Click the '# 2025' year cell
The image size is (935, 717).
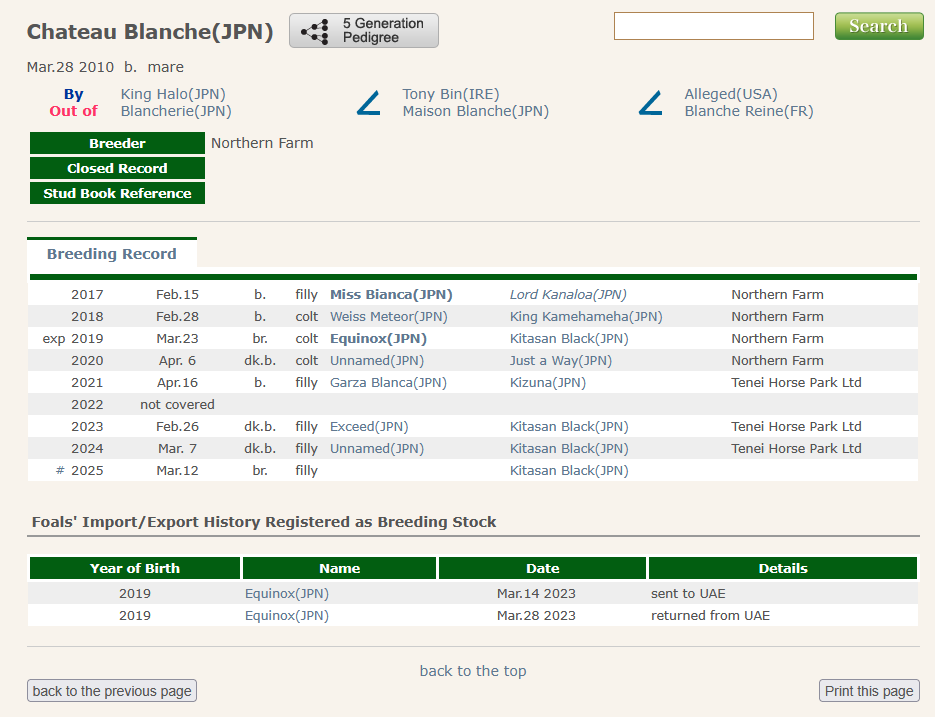coord(79,471)
